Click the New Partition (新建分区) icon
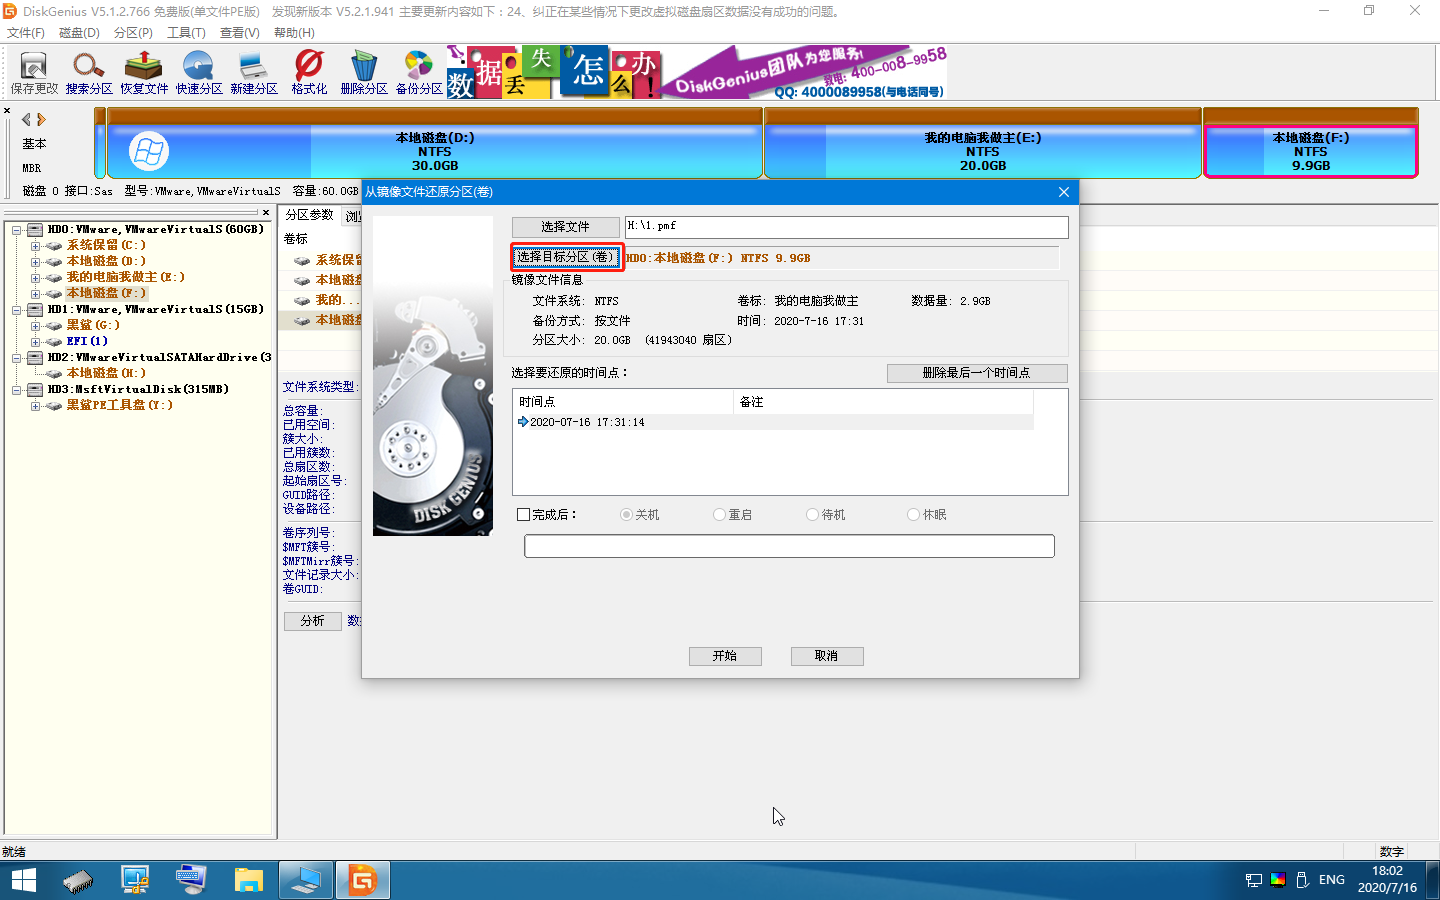The width and height of the screenshot is (1440, 900). [254, 73]
